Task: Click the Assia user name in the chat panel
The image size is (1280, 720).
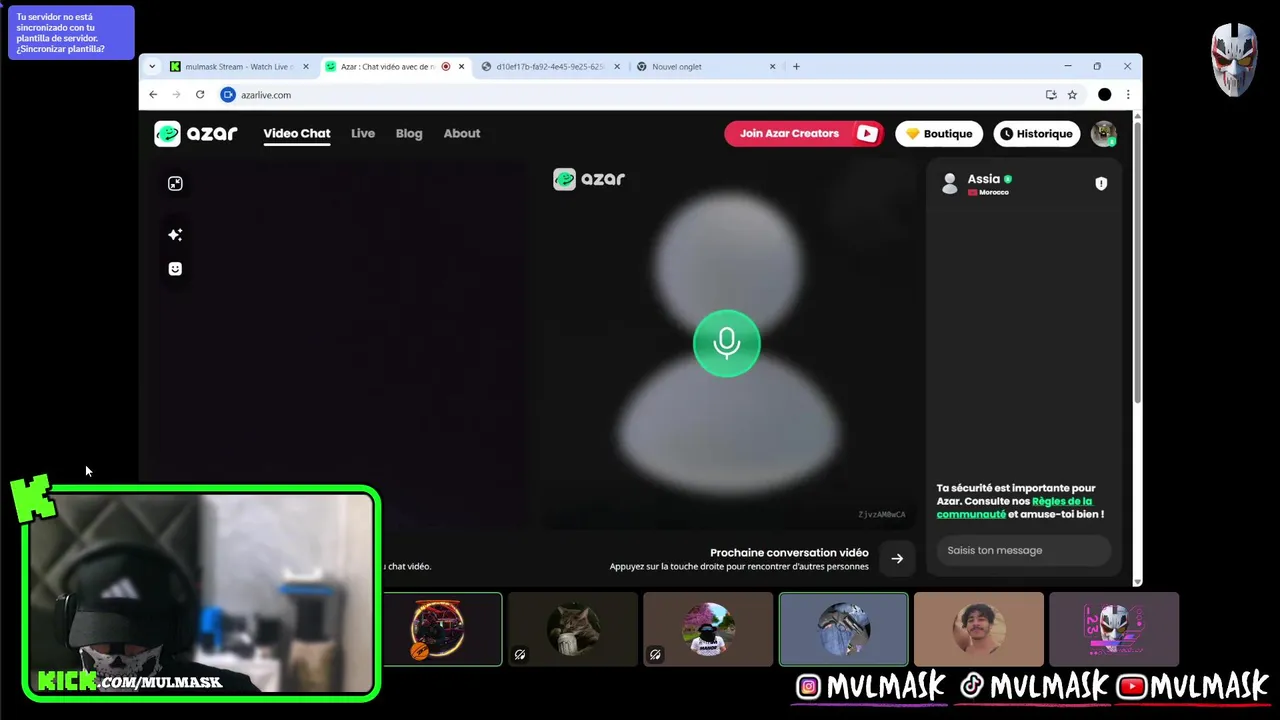Action: tap(983, 179)
